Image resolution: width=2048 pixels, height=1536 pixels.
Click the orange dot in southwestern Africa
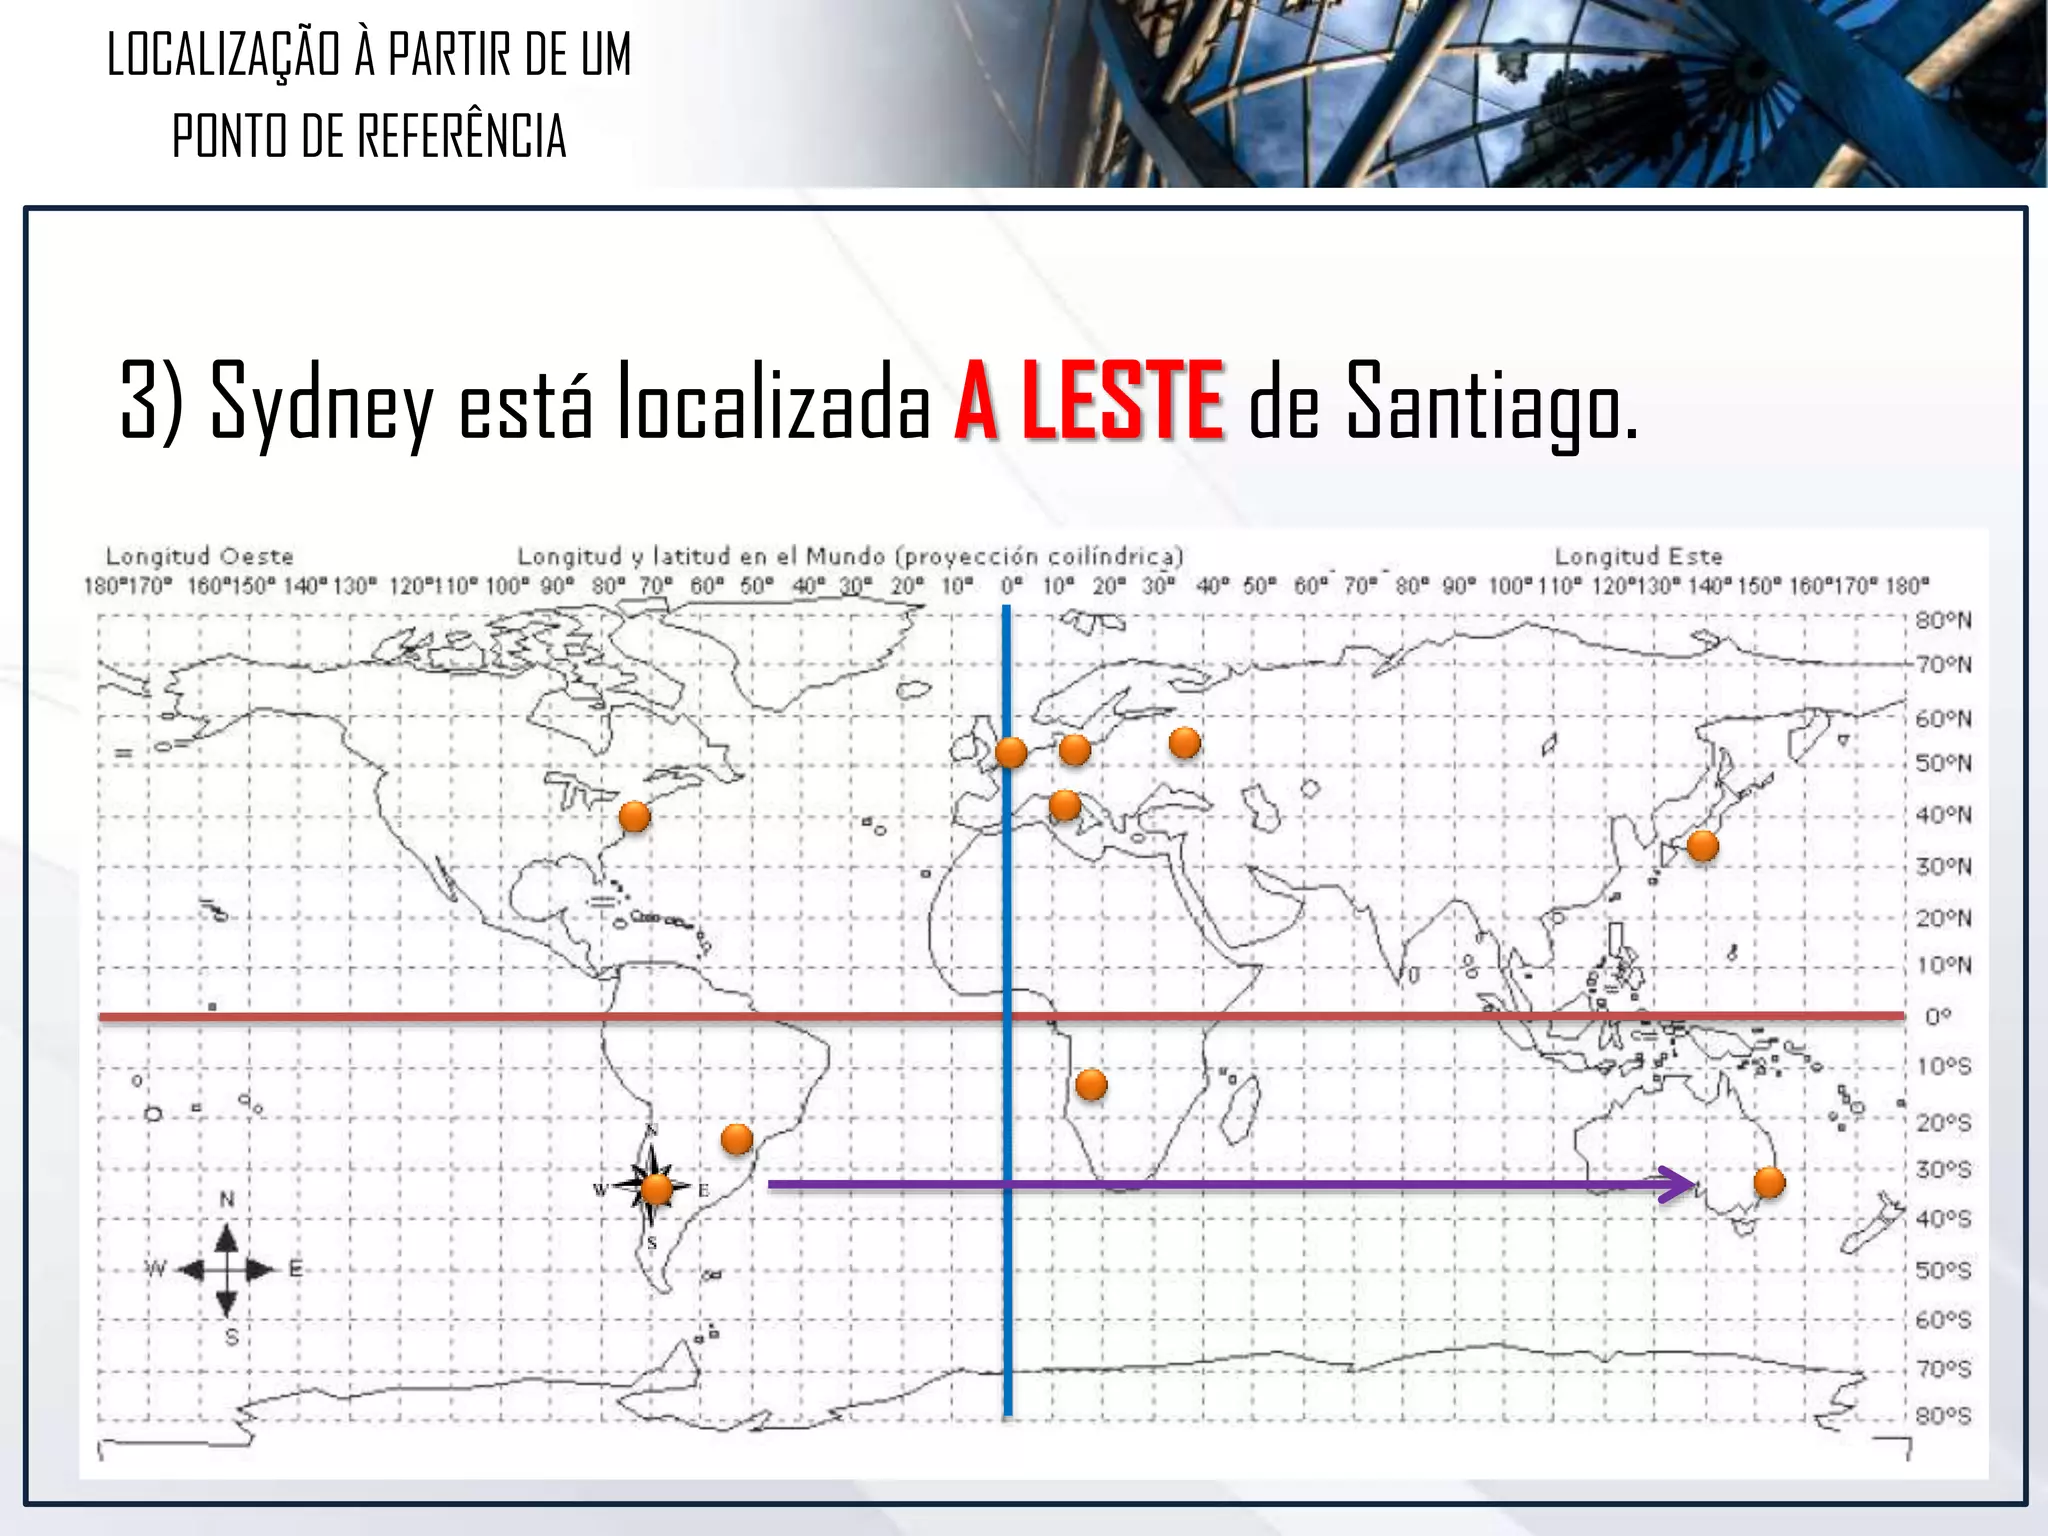point(1091,1085)
